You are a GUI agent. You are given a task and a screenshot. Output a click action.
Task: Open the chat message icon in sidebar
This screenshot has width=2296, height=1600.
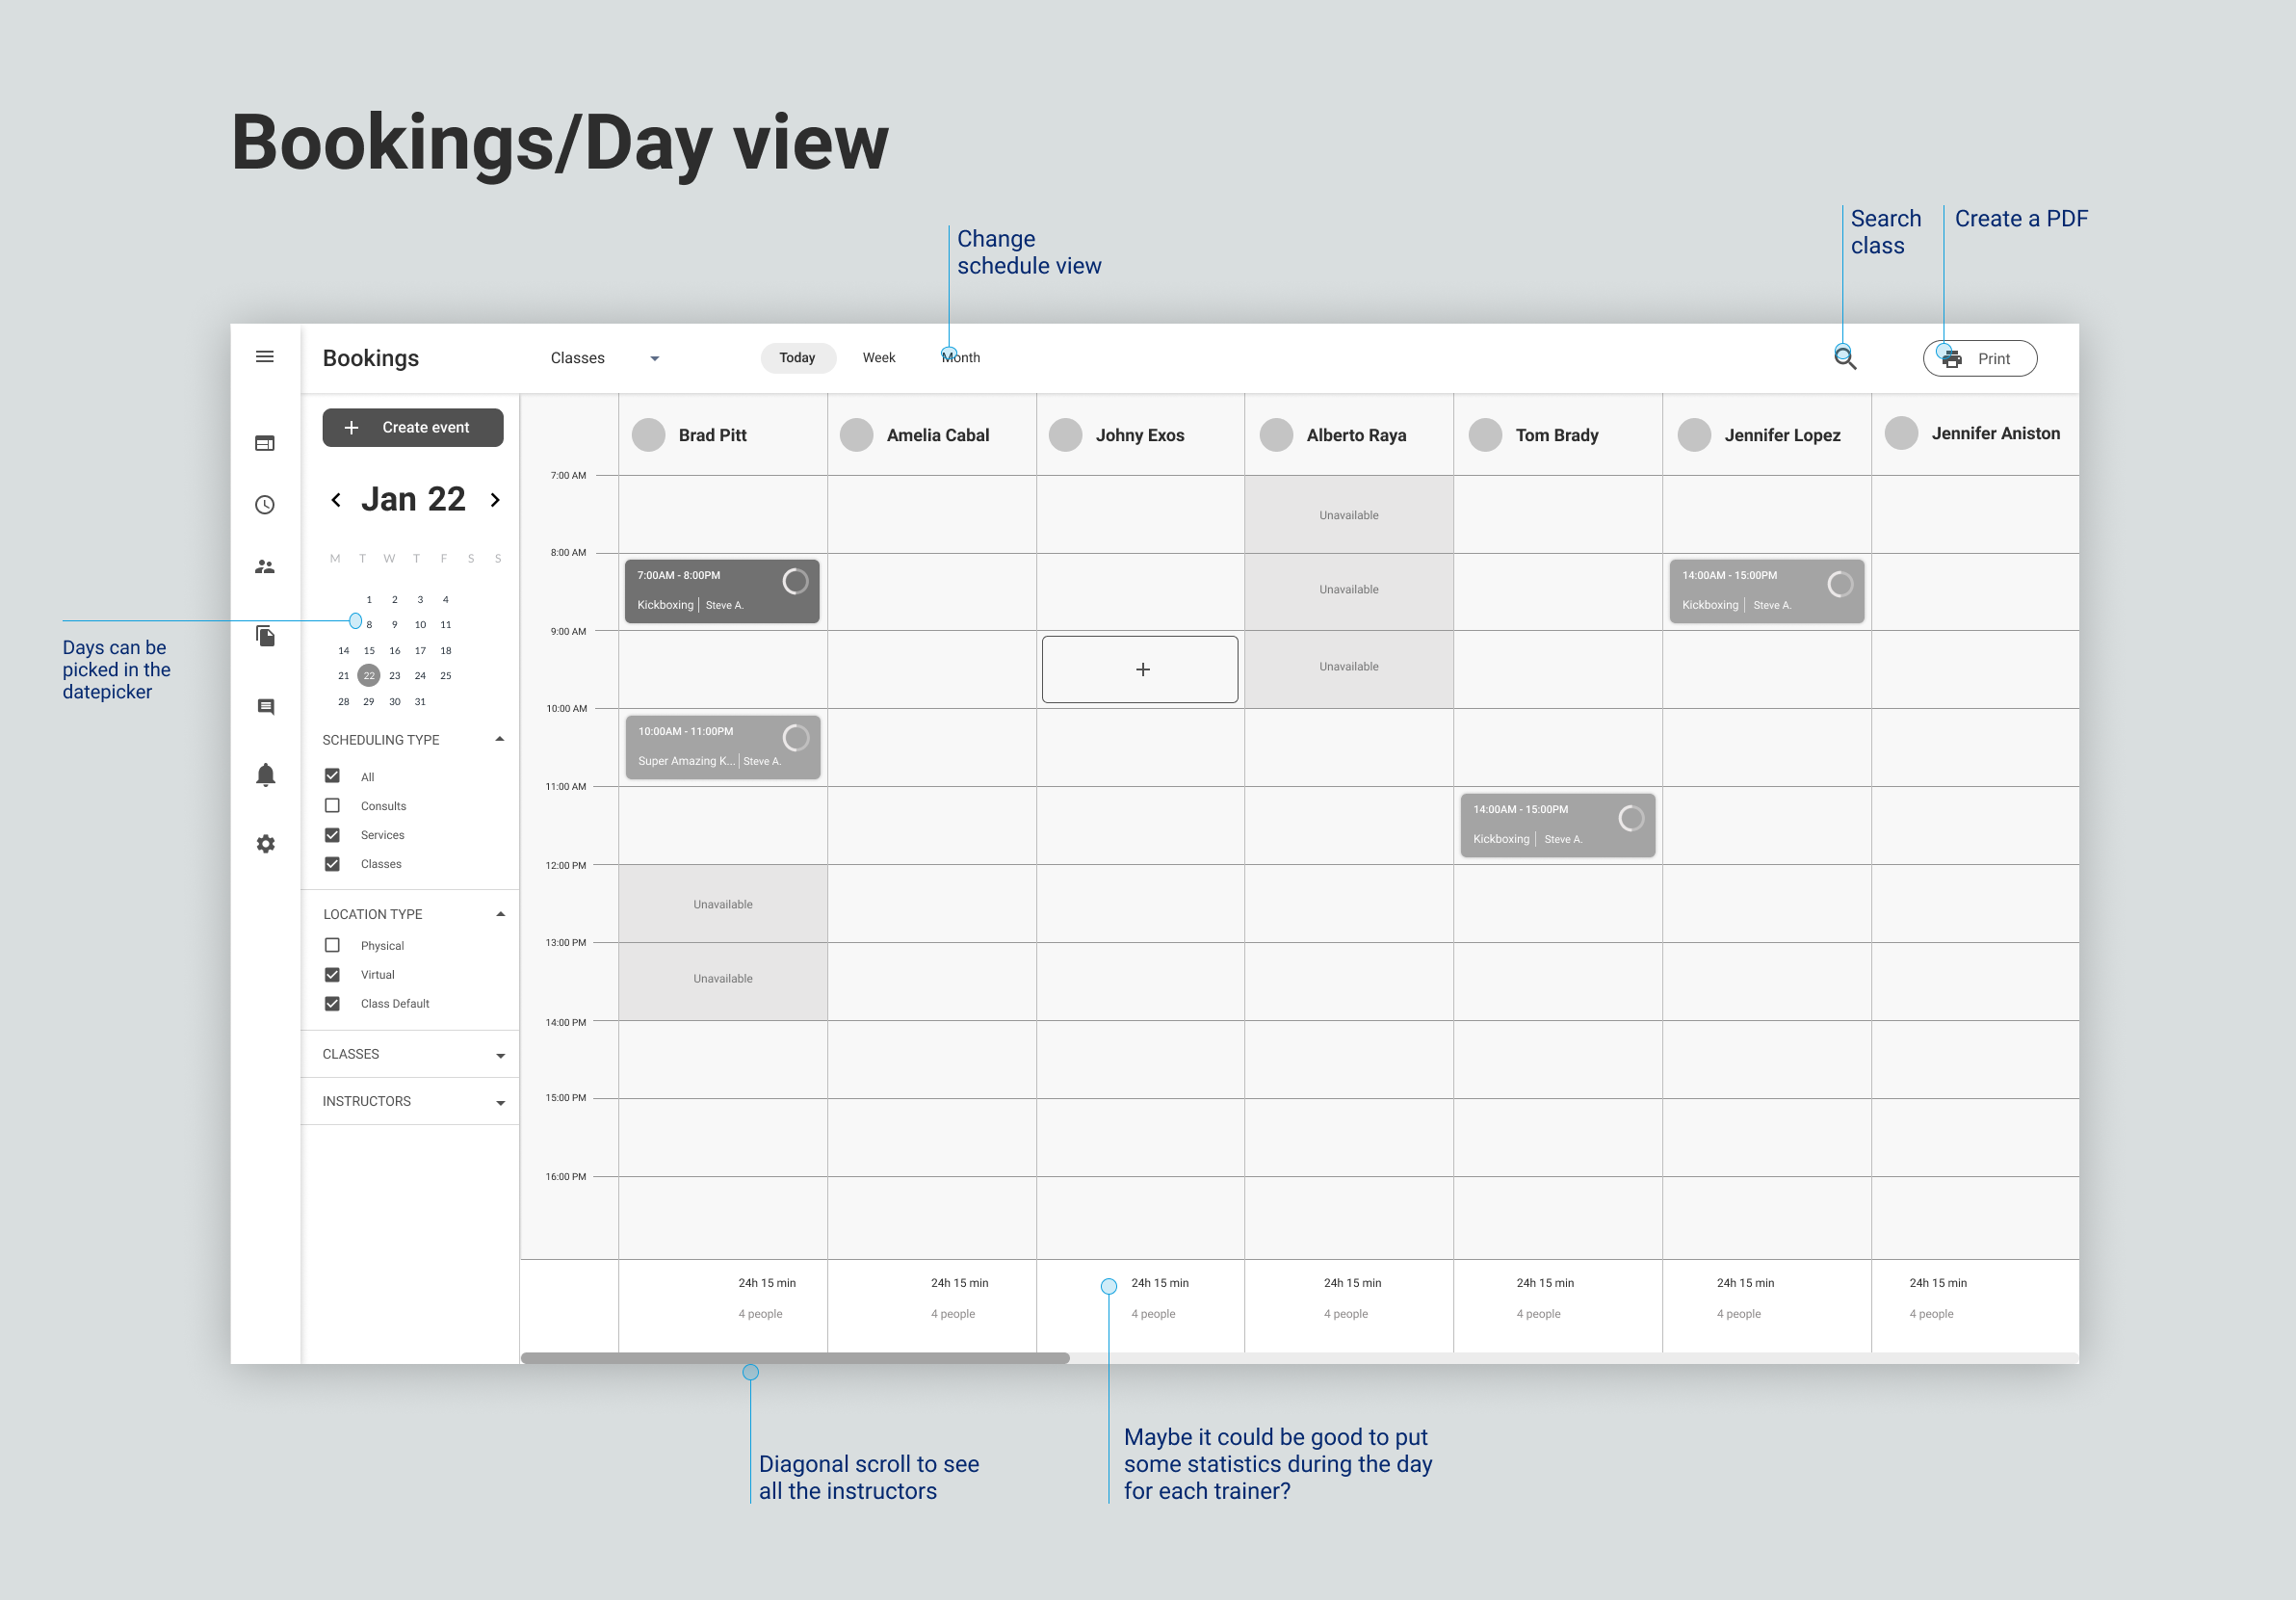[x=265, y=707]
